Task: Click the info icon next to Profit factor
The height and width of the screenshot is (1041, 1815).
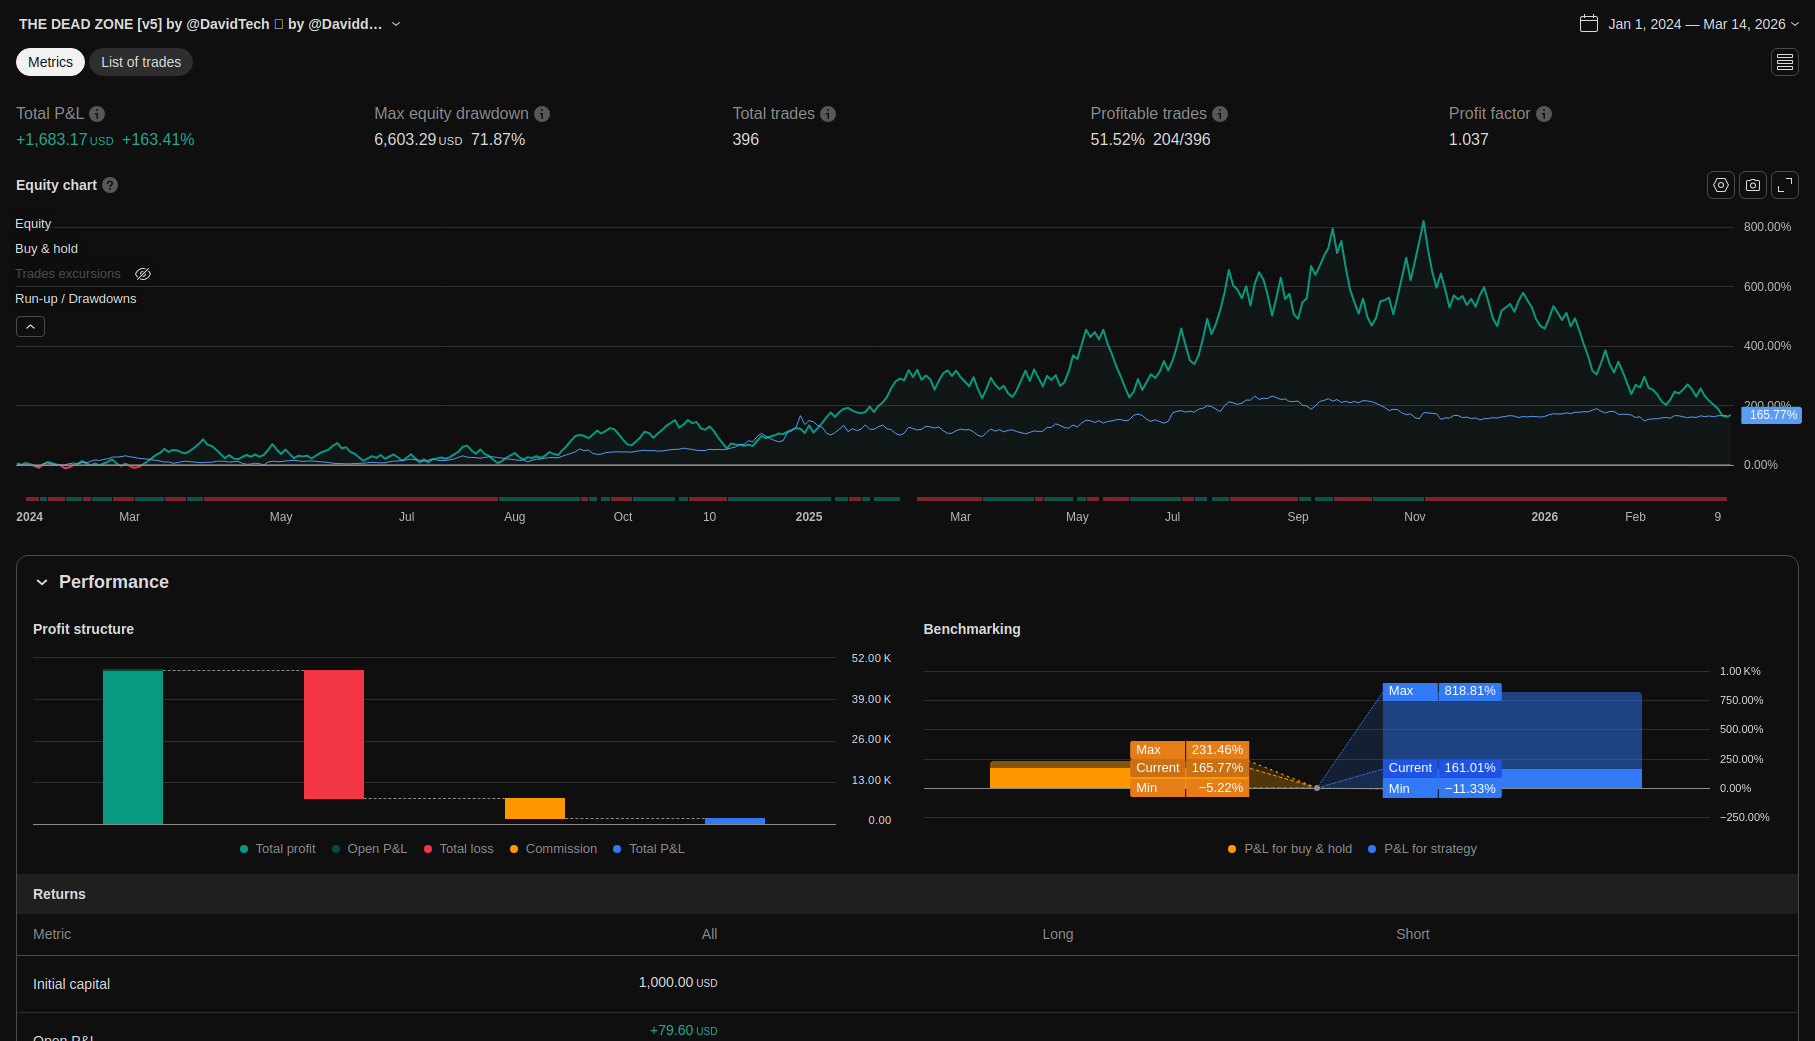Action: [1544, 114]
